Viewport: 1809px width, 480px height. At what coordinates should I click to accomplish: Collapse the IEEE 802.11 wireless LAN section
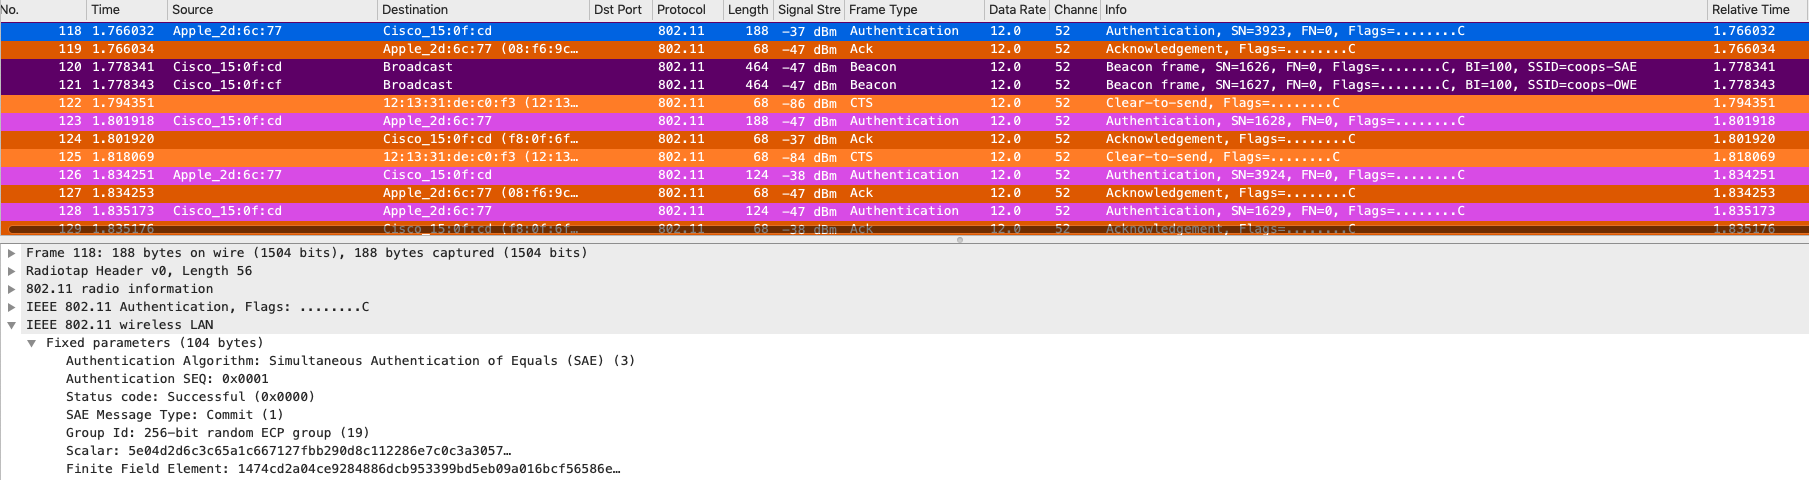click(x=12, y=325)
